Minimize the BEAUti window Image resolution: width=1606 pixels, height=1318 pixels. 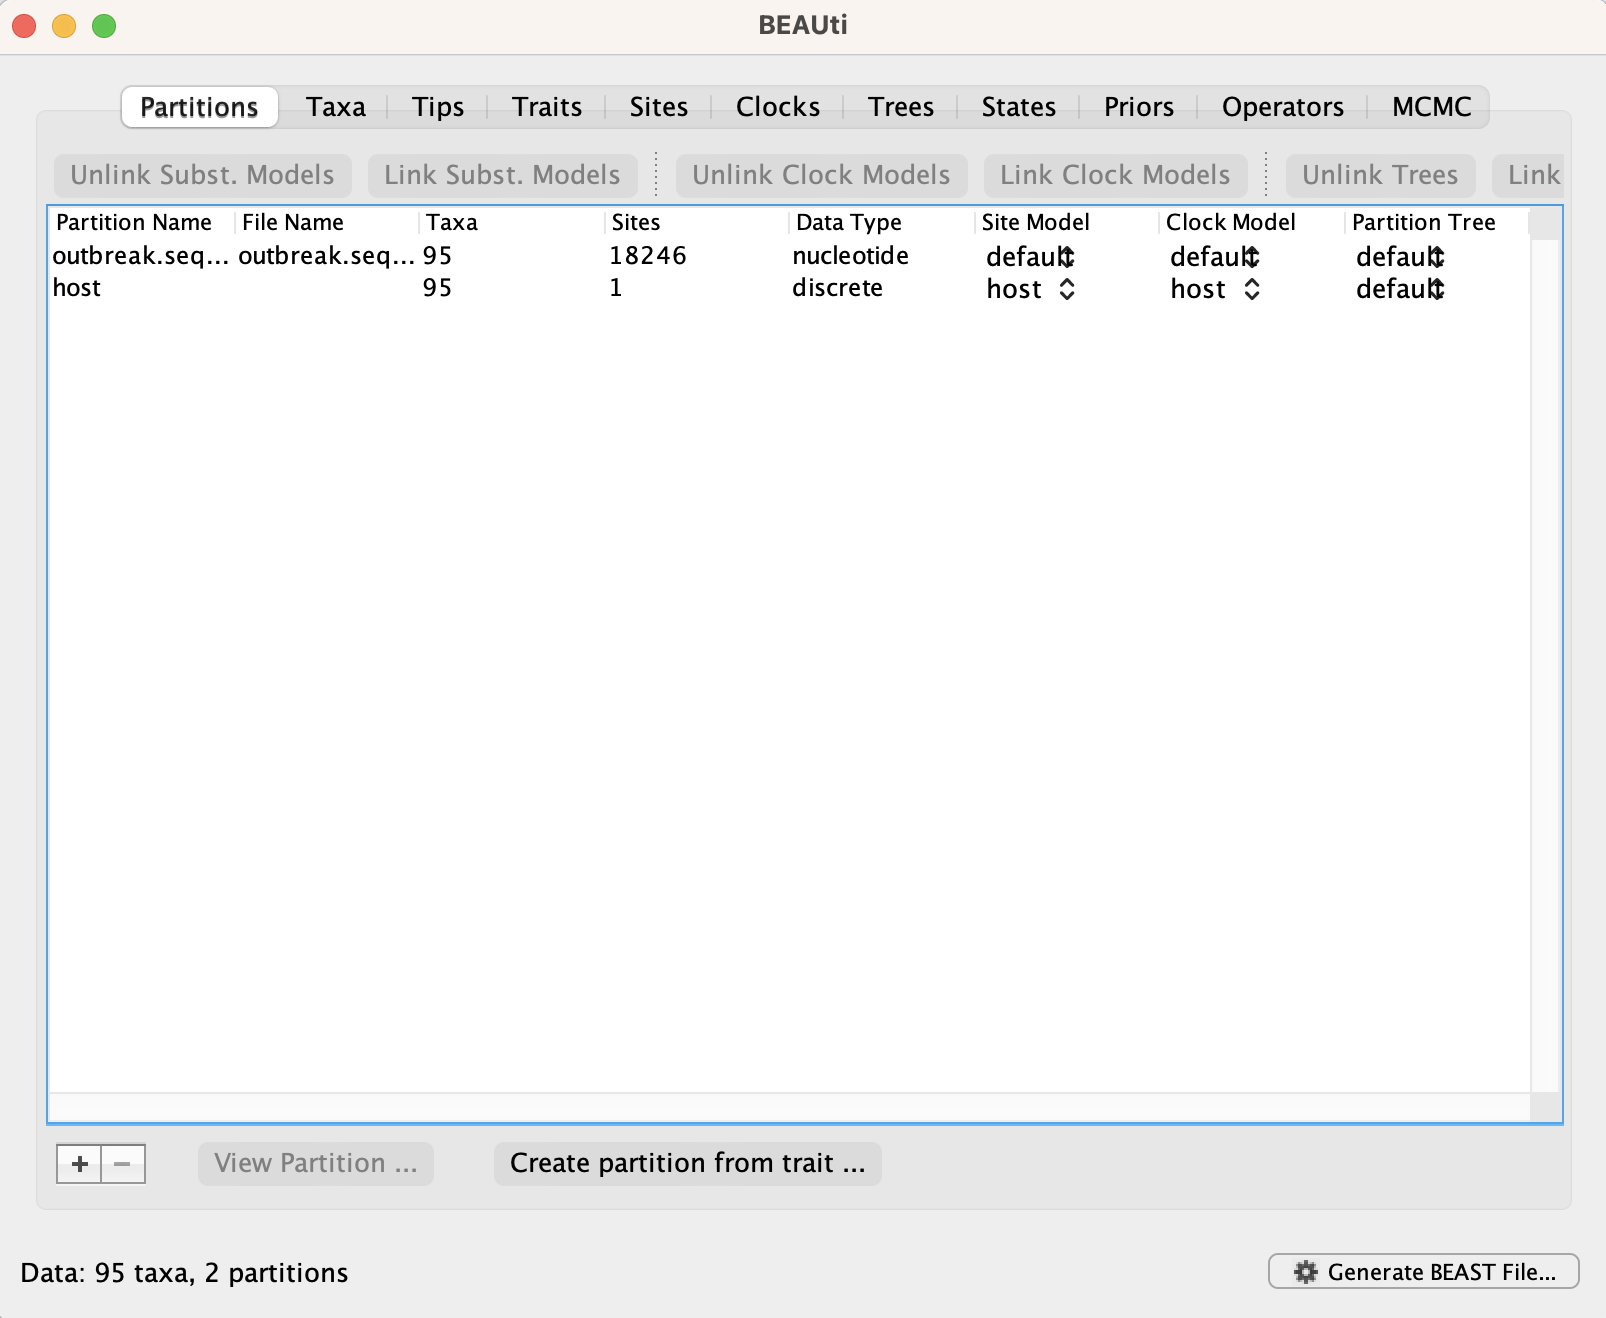pos(64,26)
